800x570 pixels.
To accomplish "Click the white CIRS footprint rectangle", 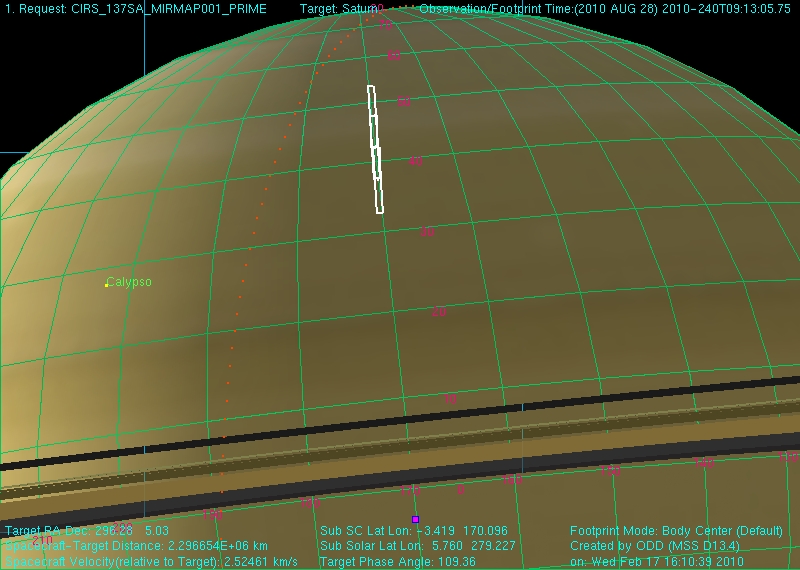I will (375, 150).
